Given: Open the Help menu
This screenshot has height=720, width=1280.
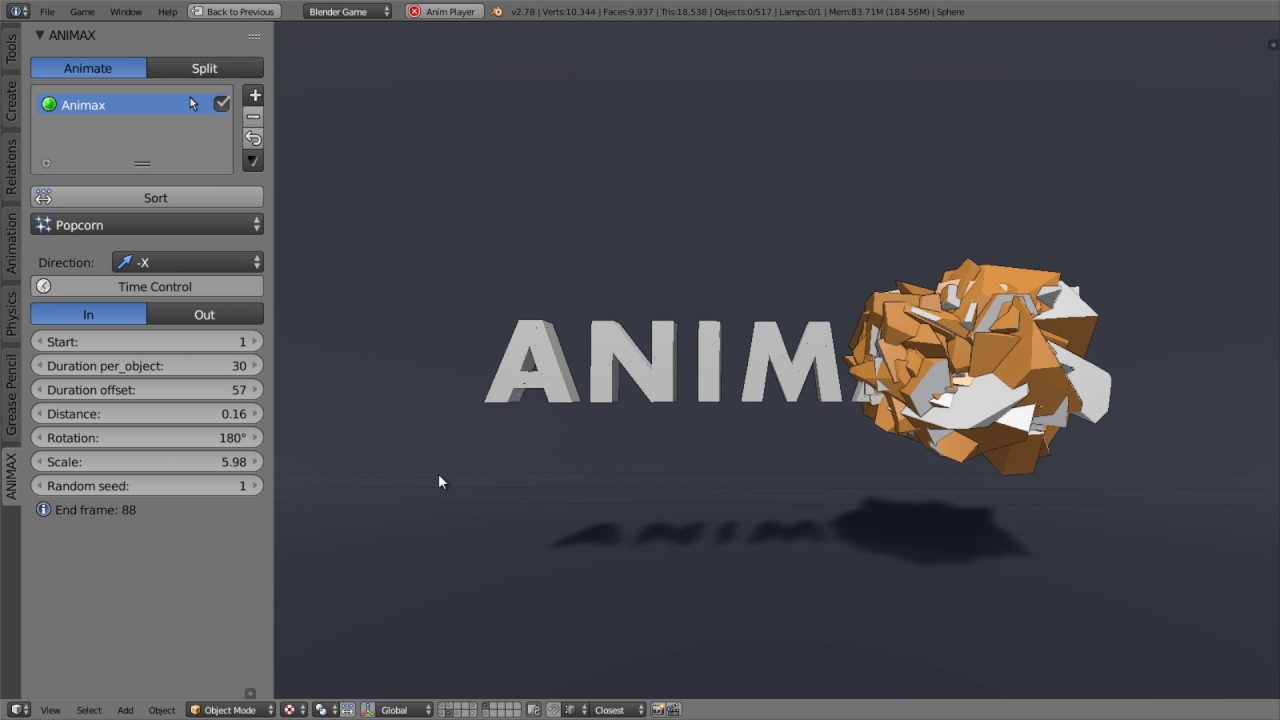Looking at the screenshot, I should (168, 12).
